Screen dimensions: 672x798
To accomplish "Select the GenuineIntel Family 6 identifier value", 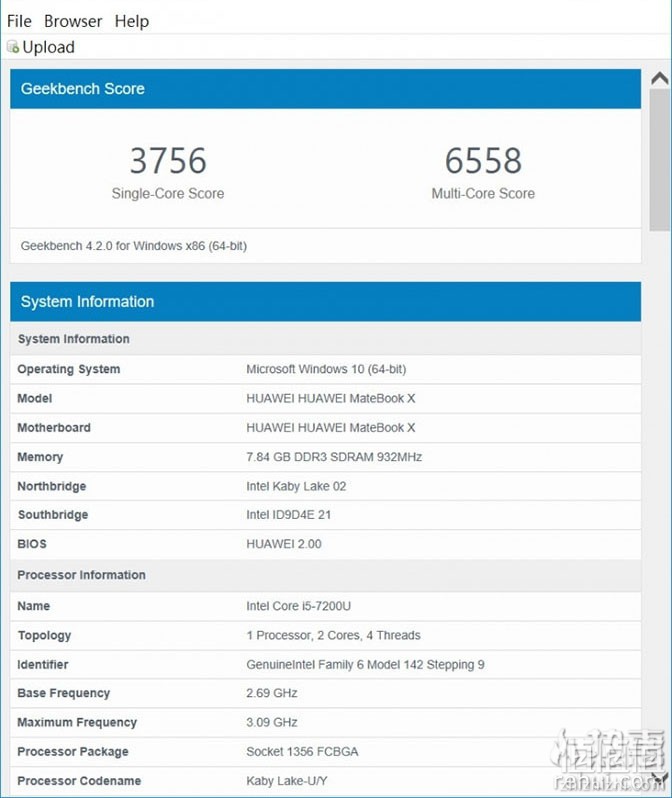I will click(366, 665).
